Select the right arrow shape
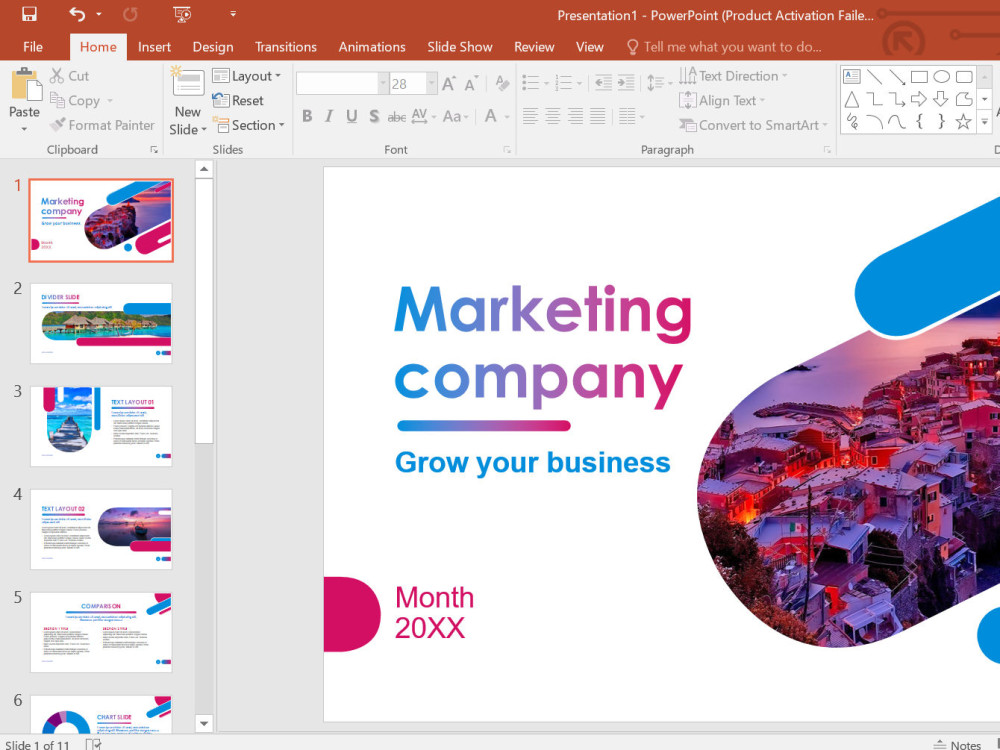This screenshot has height=750, width=1000. [x=918, y=99]
